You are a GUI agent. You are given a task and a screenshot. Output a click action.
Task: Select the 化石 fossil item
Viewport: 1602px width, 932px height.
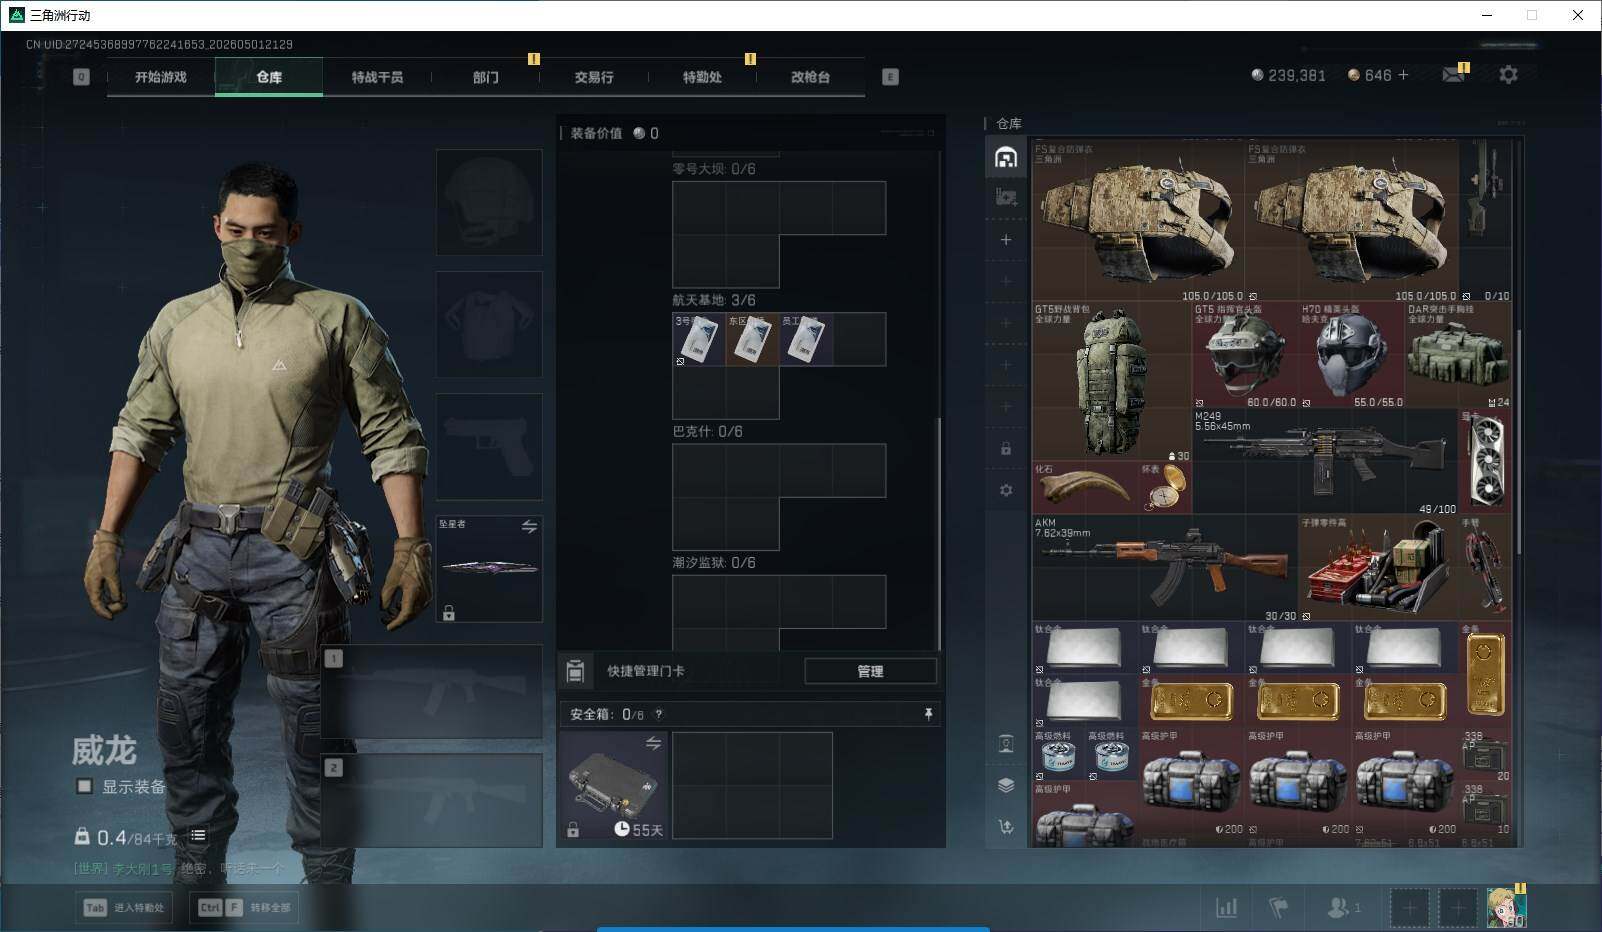click(1085, 488)
